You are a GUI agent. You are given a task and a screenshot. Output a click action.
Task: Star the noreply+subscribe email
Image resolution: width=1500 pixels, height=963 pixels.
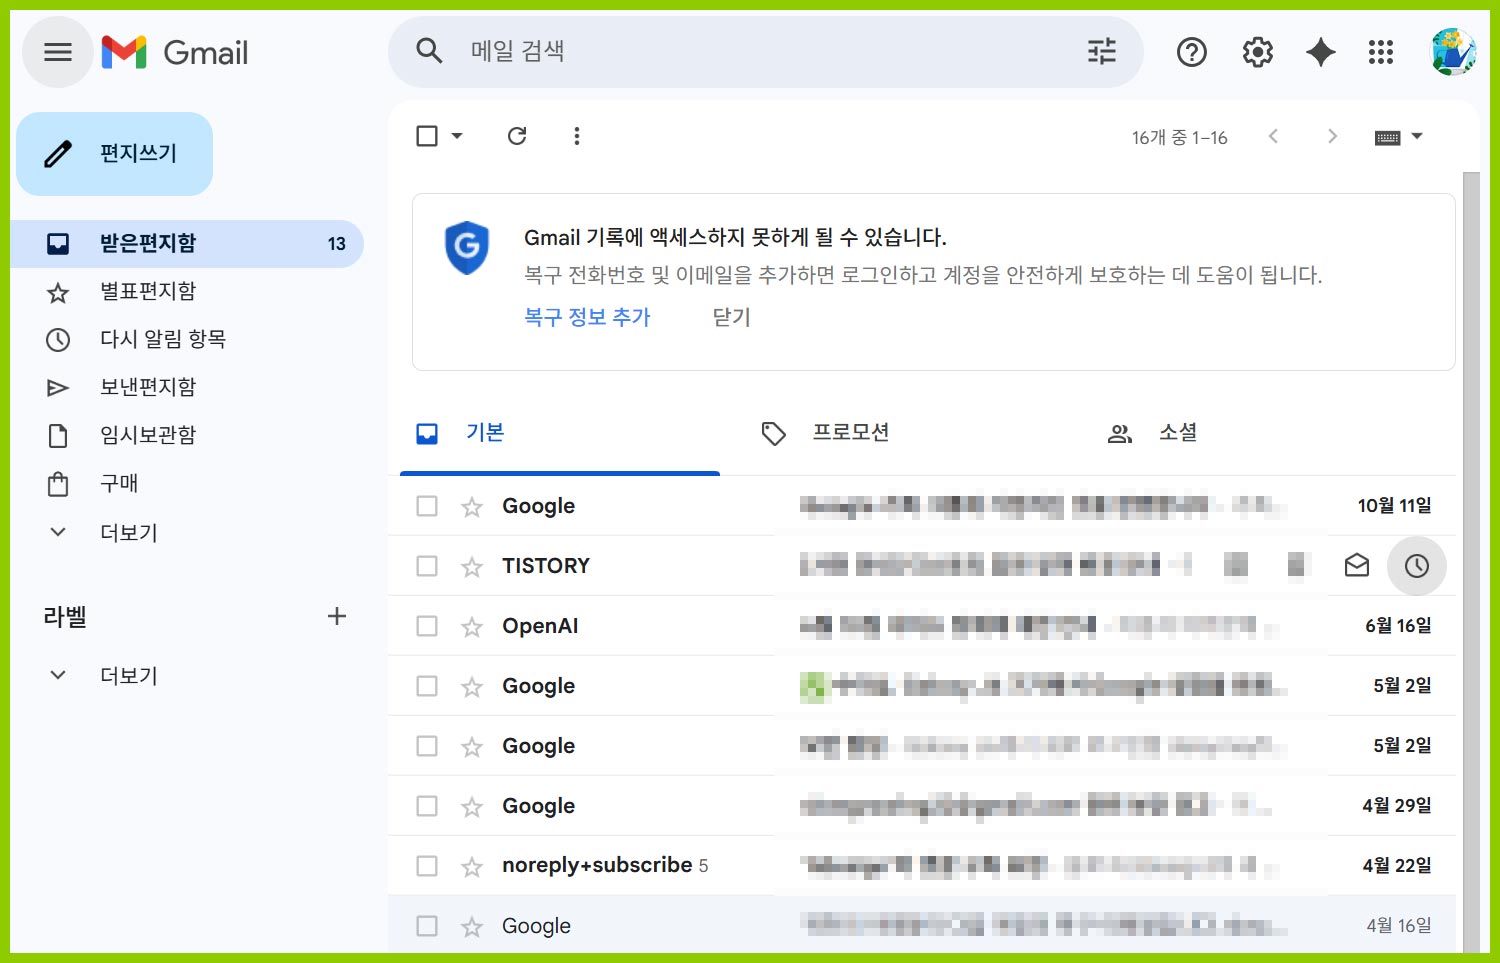[x=472, y=867]
